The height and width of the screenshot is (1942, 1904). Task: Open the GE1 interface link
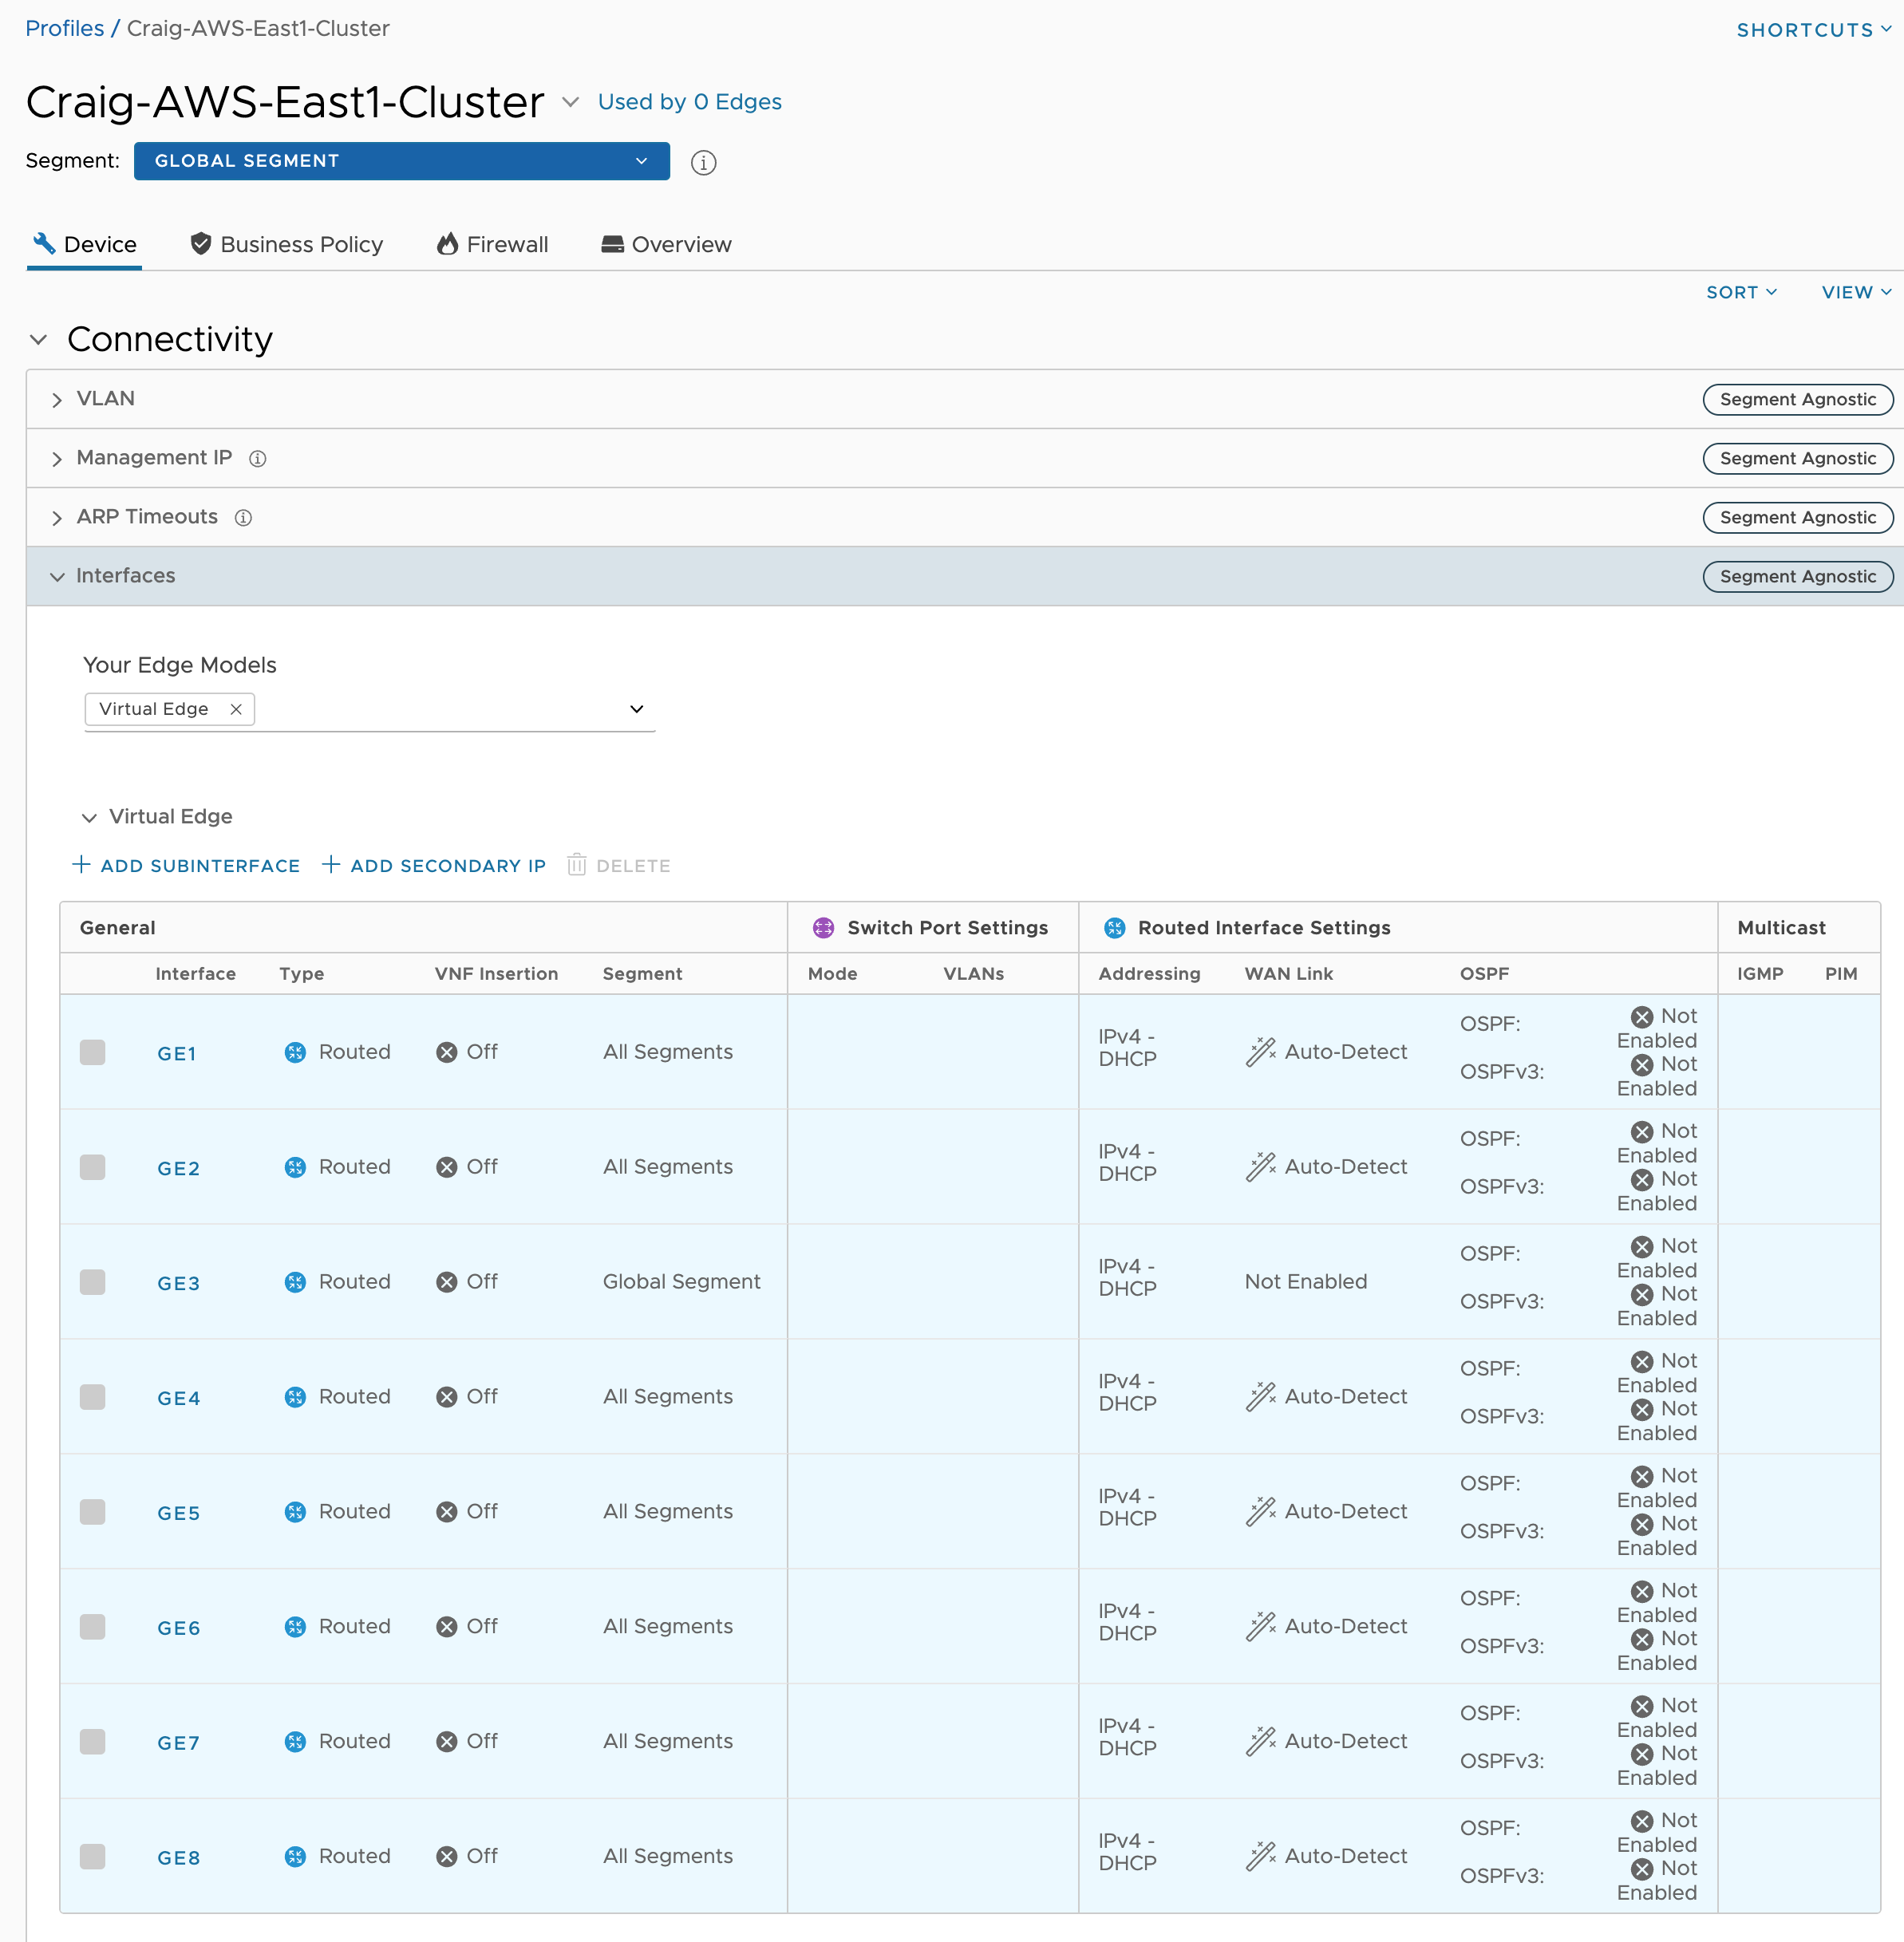(177, 1054)
